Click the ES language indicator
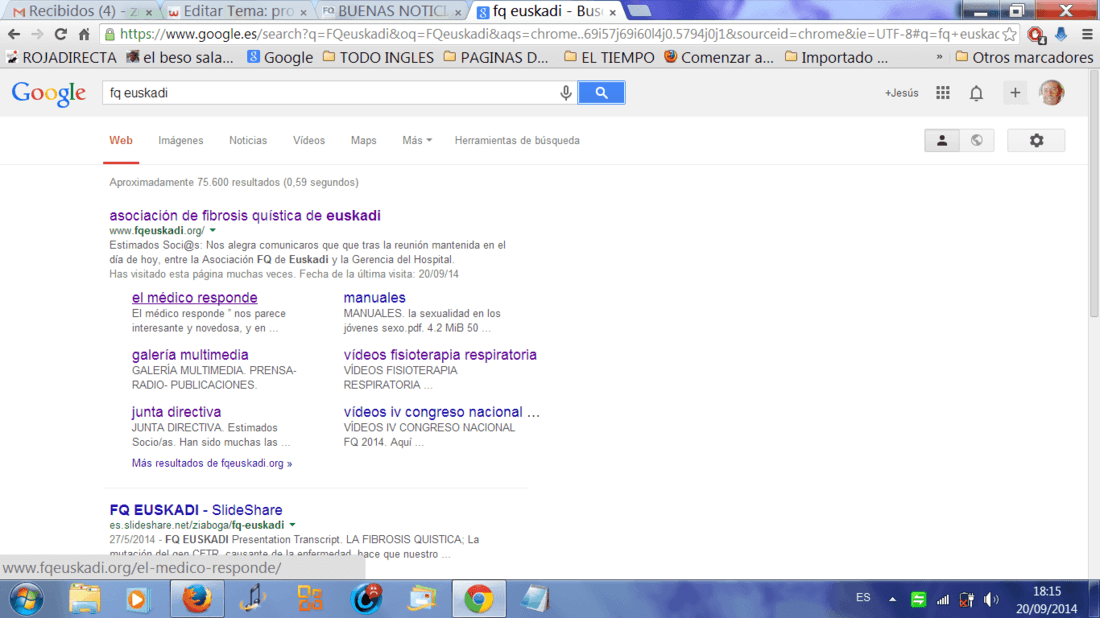 pyautogui.click(x=863, y=598)
